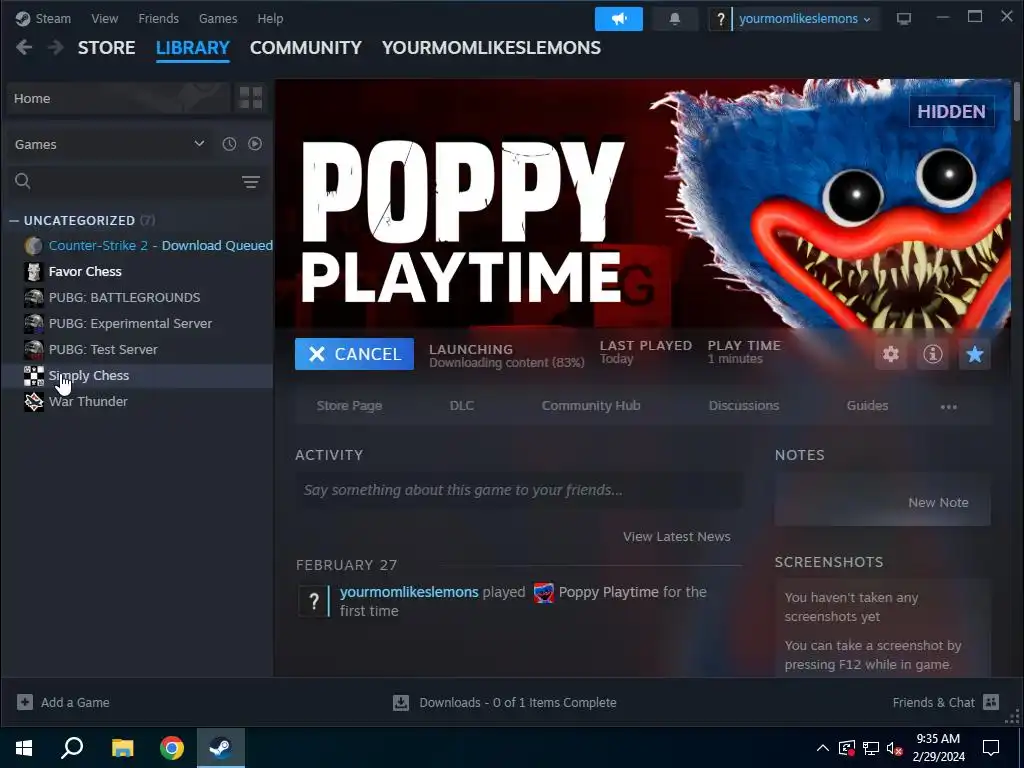Click the PUBG: BATTLEGROUNDS game icon
The image size is (1024, 768).
coord(33,297)
